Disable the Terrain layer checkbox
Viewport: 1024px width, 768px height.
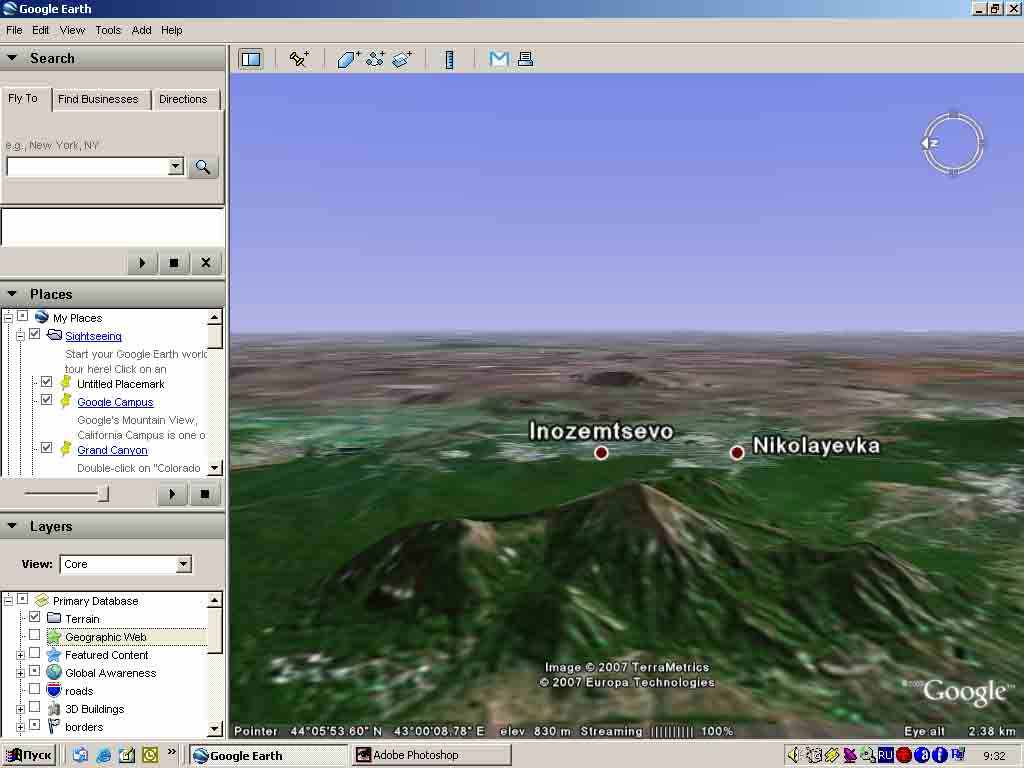(x=35, y=616)
